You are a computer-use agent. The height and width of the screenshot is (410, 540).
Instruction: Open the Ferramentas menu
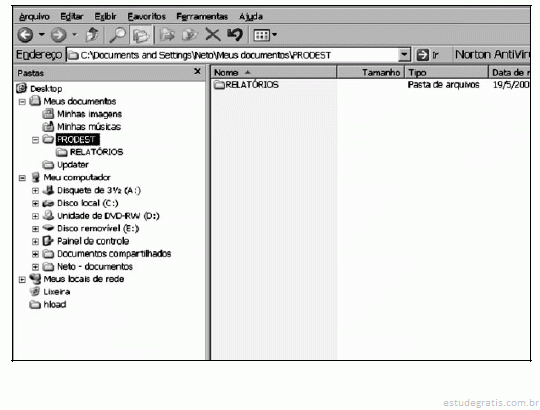[x=202, y=17]
